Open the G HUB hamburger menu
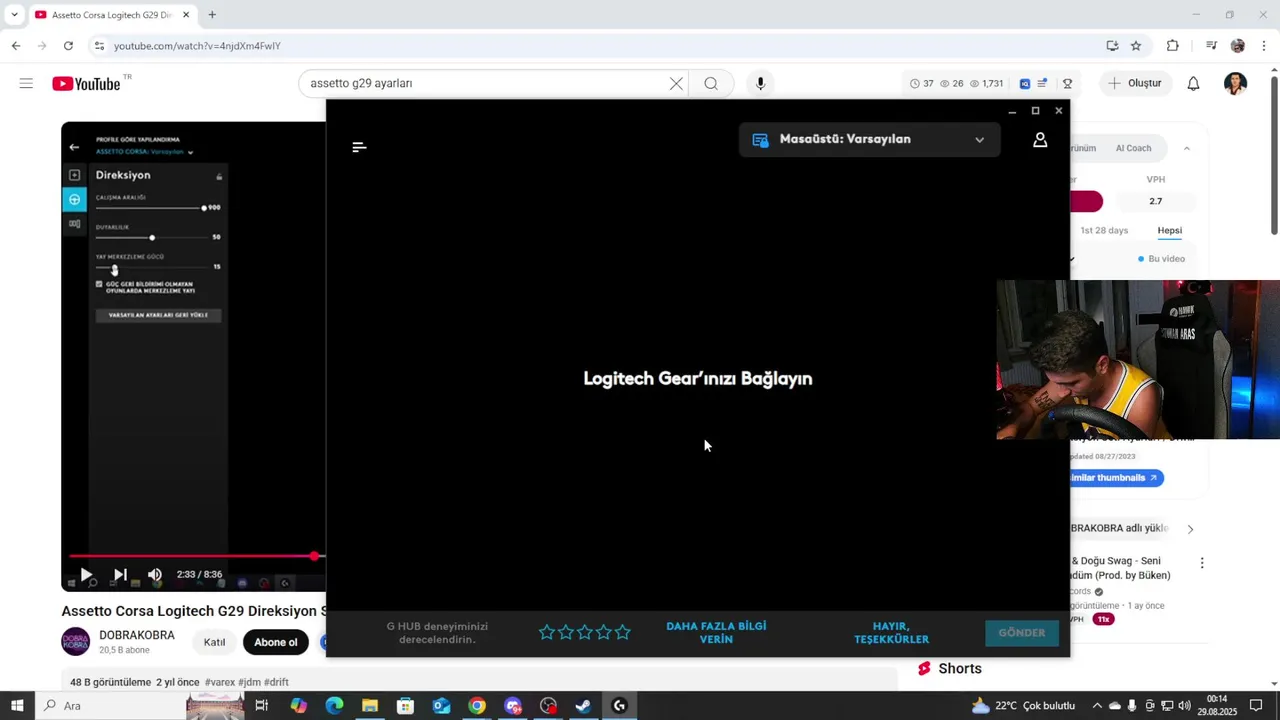 click(x=360, y=147)
